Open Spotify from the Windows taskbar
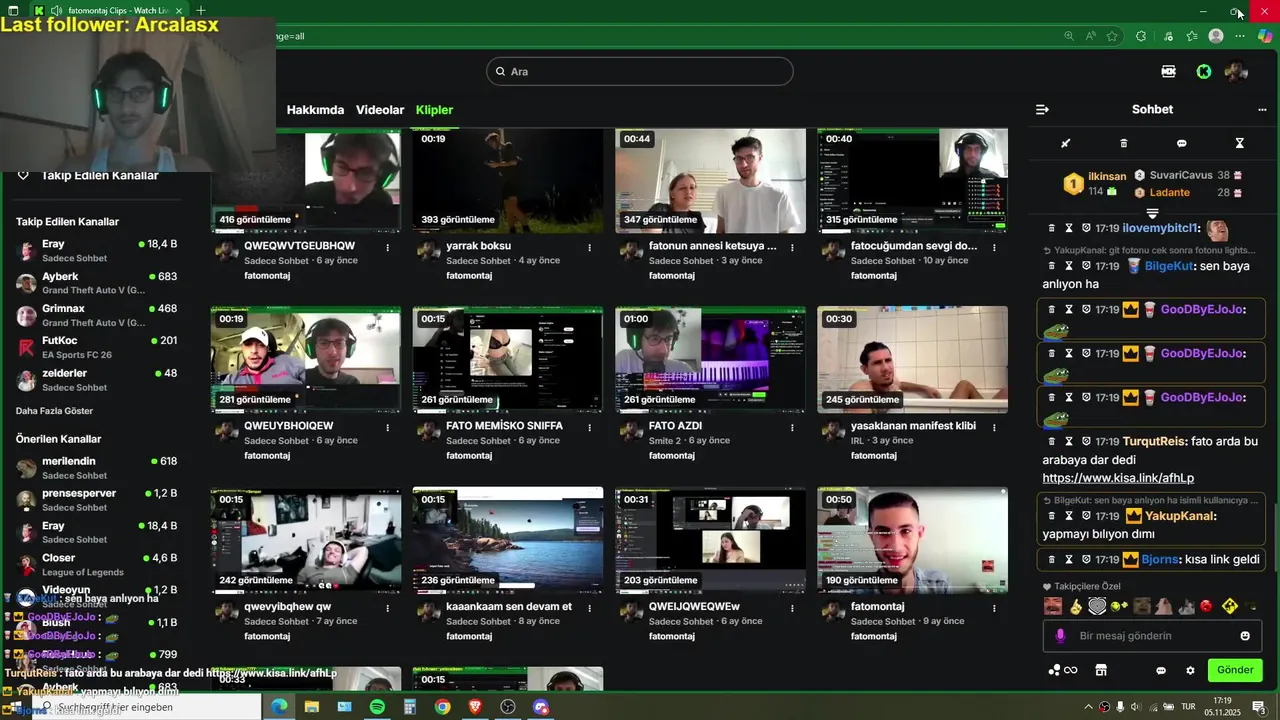 (377, 707)
